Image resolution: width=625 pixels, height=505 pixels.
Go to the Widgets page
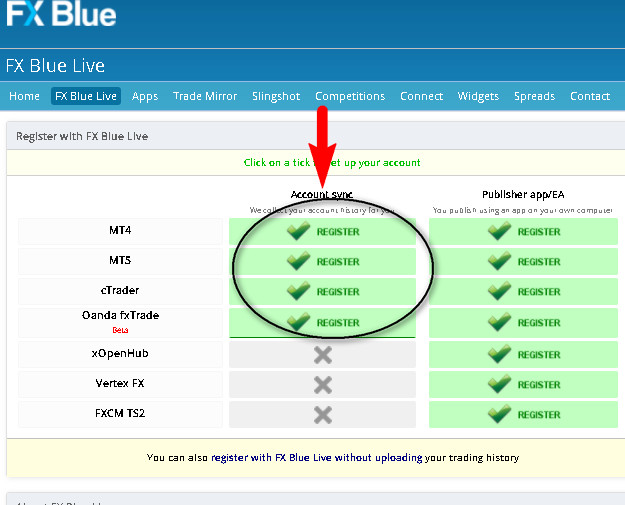(478, 96)
